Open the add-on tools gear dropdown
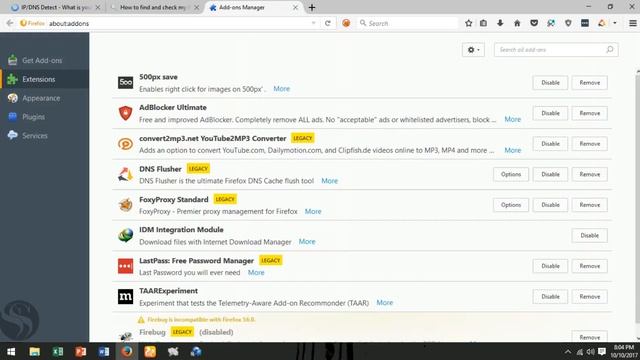Screen dimensions: 640x360 click(x=473, y=50)
